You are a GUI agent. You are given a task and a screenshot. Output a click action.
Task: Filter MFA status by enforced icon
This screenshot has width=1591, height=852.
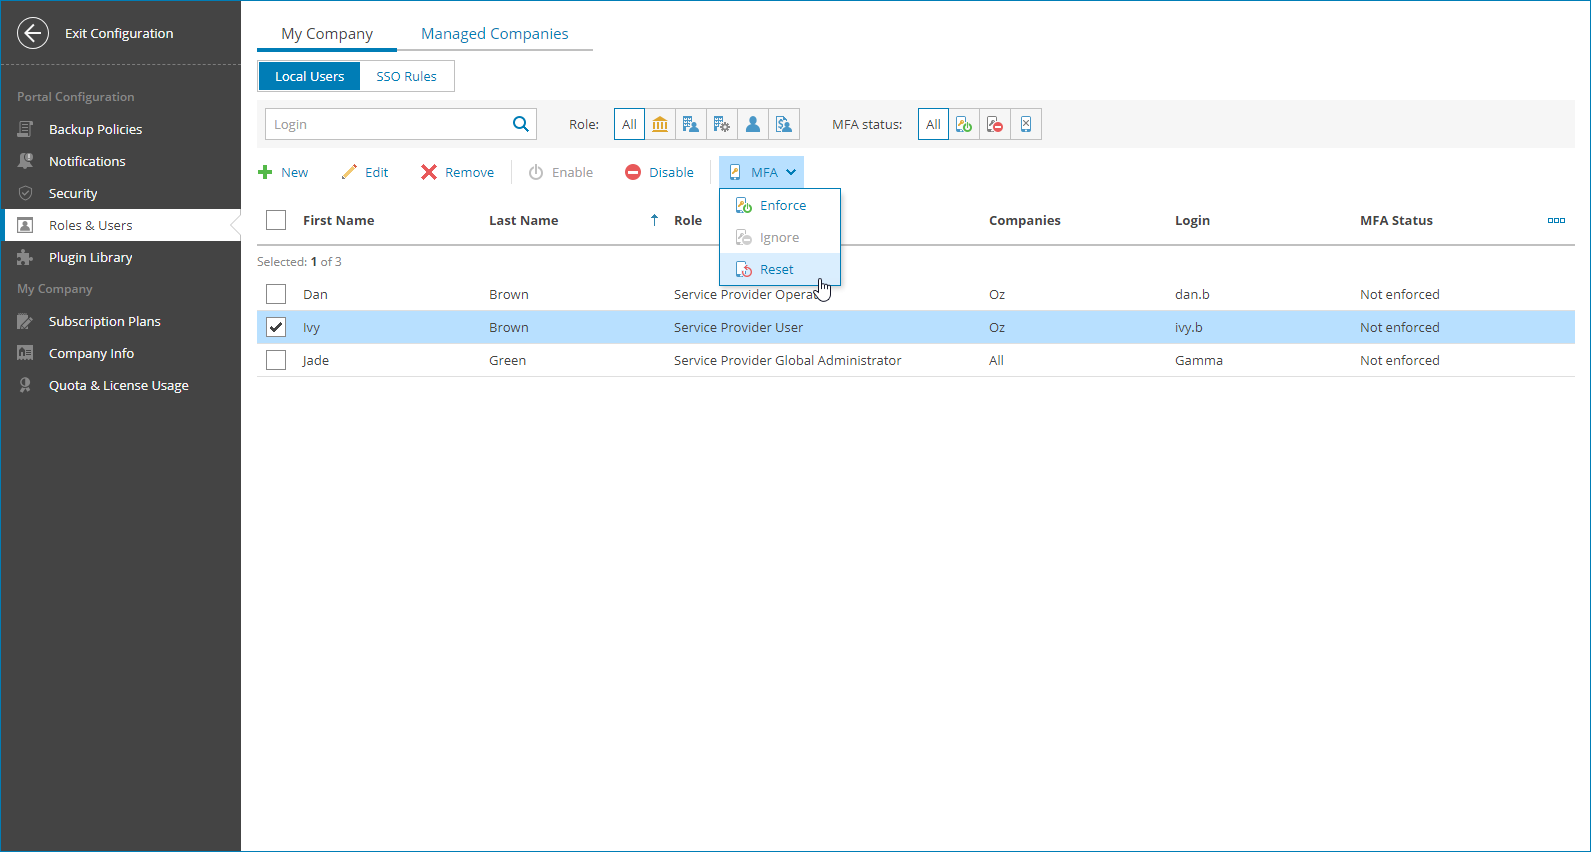tap(964, 124)
